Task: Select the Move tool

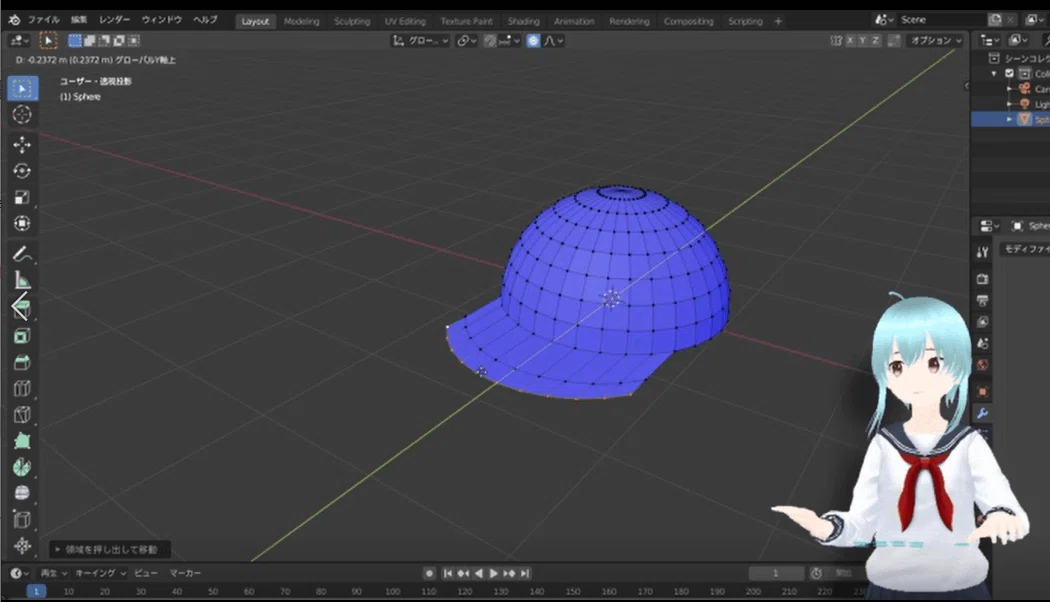Action: coord(22,145)
